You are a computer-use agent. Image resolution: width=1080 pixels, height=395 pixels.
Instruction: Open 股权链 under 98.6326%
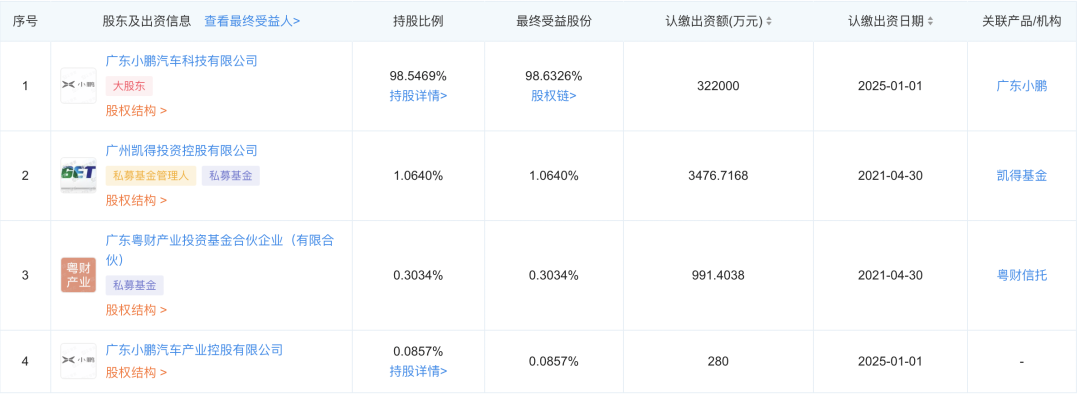click(553, 96)
